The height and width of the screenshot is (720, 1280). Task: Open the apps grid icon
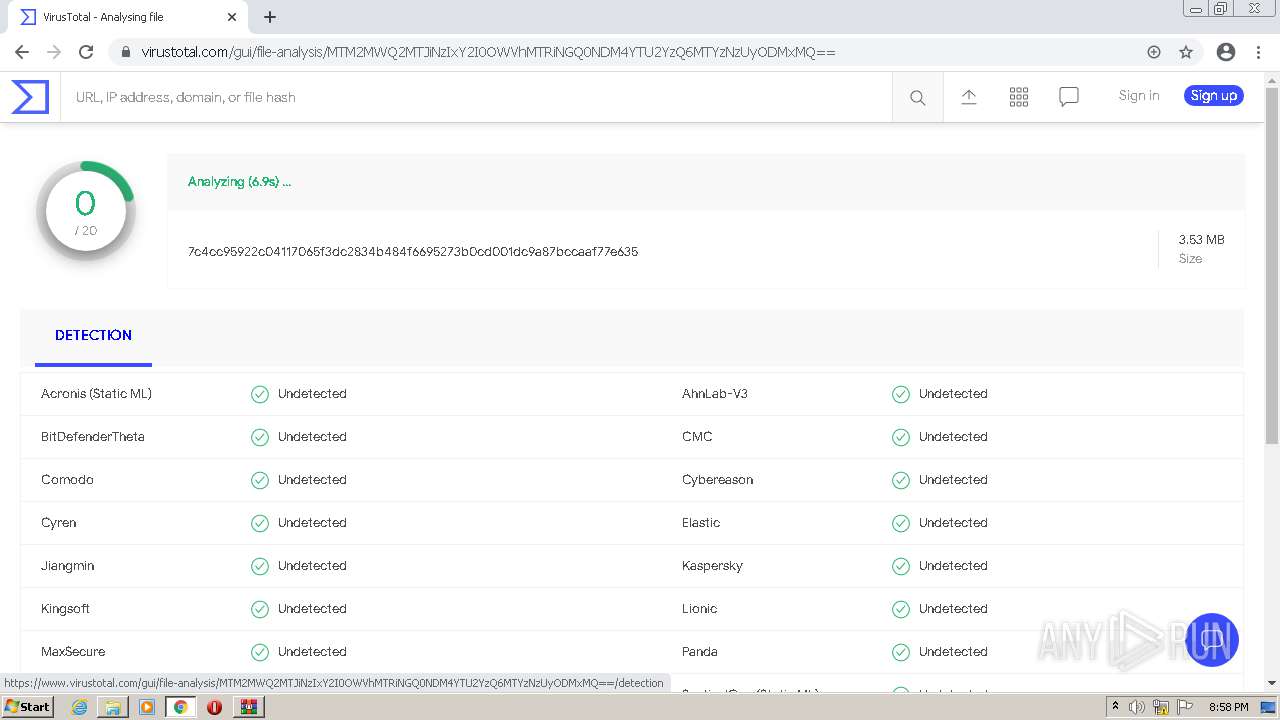1019,97
